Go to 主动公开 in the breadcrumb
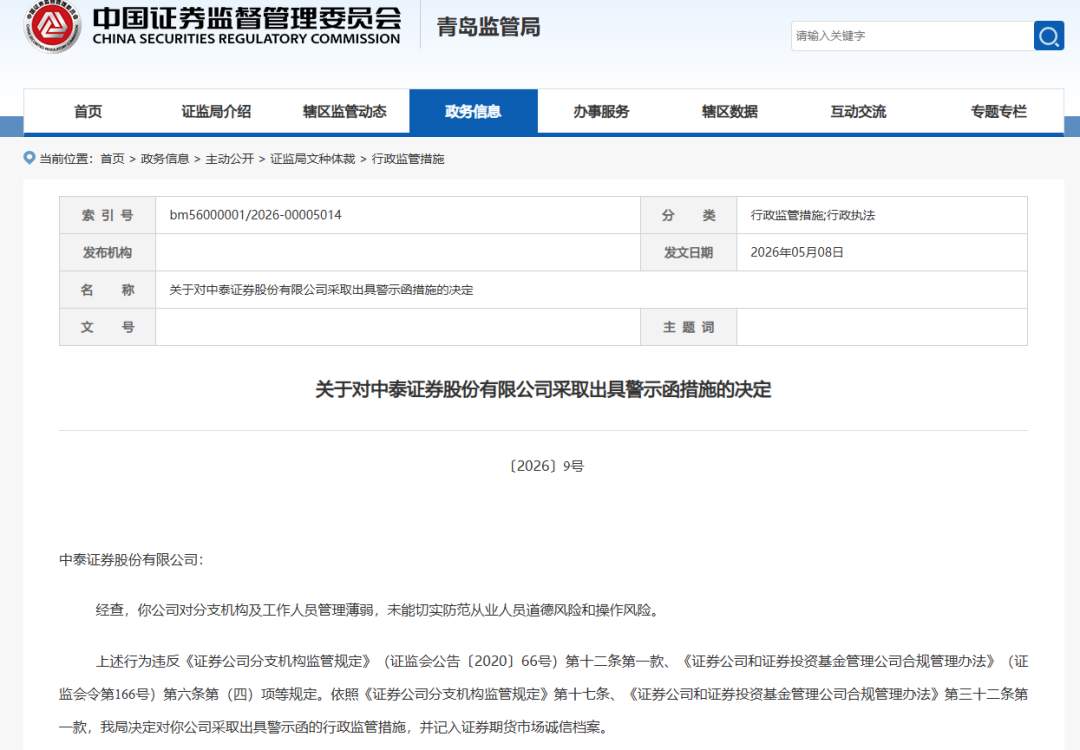1080x750 pixels. tap(229, 159)
